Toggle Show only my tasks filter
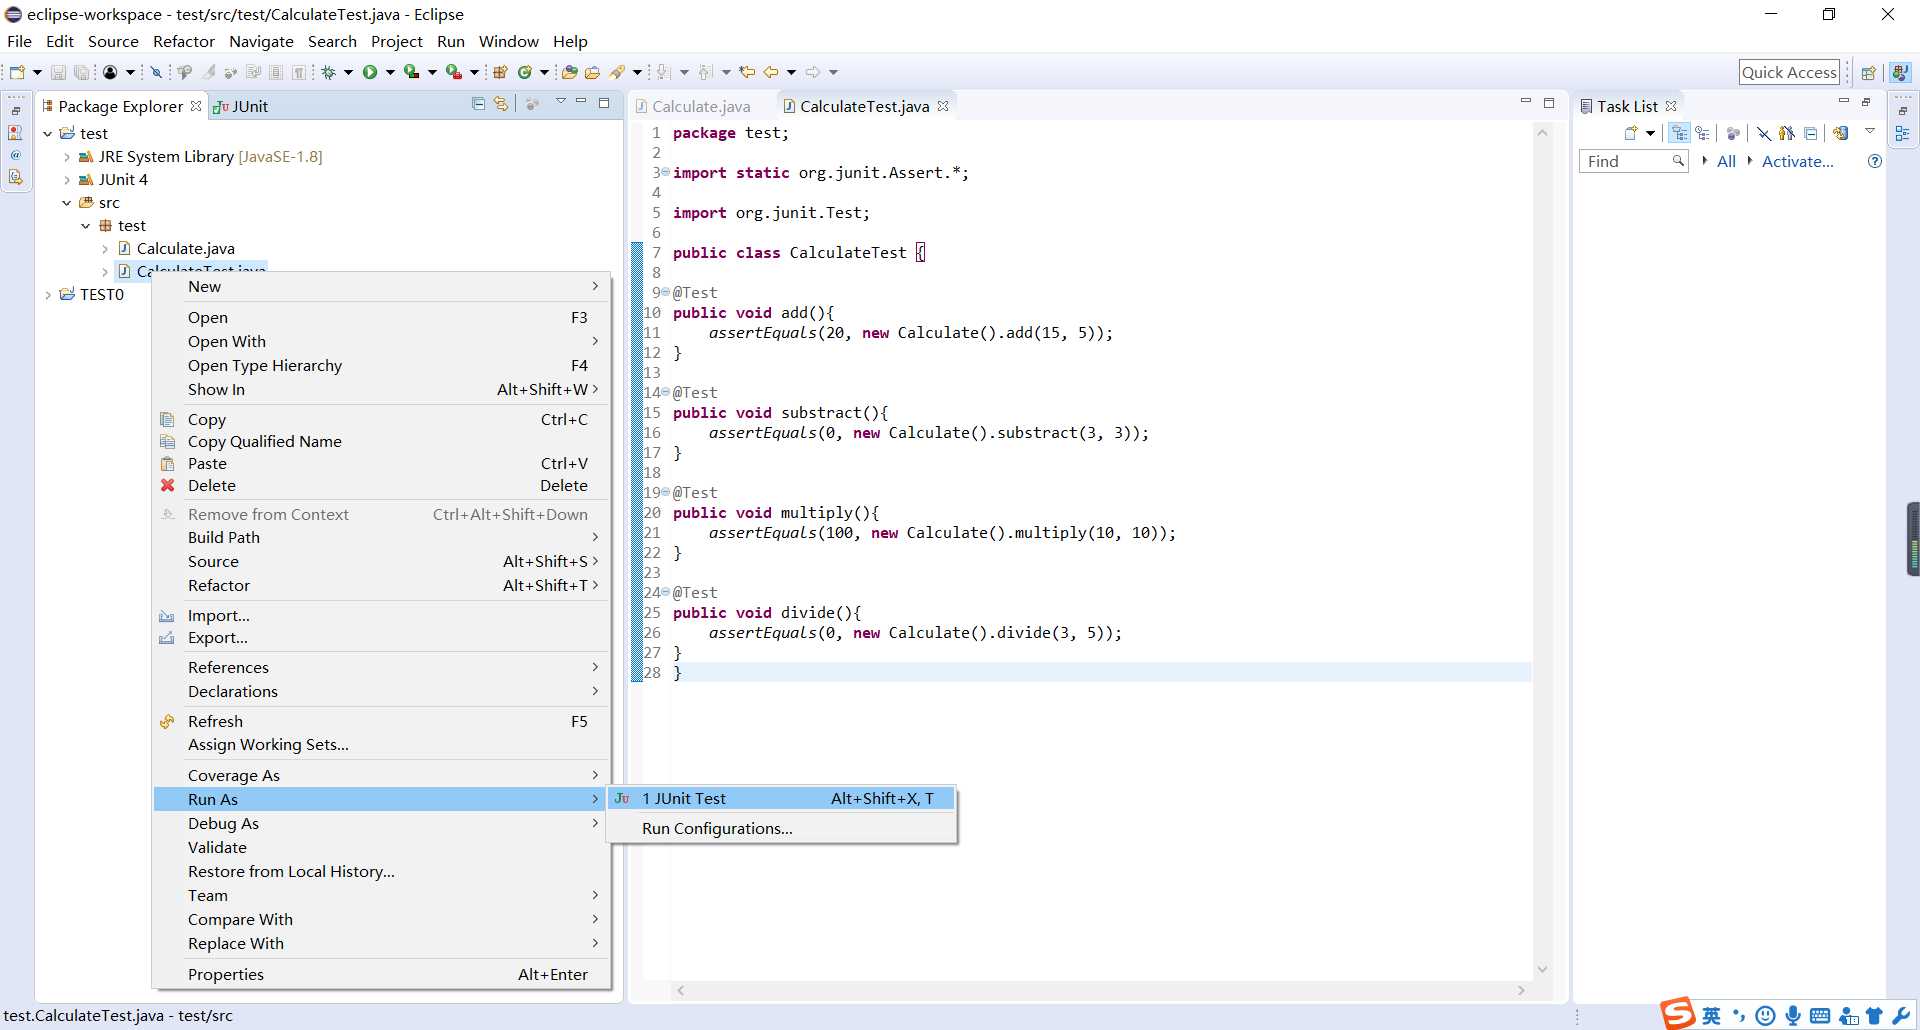 pos(1787,133)
